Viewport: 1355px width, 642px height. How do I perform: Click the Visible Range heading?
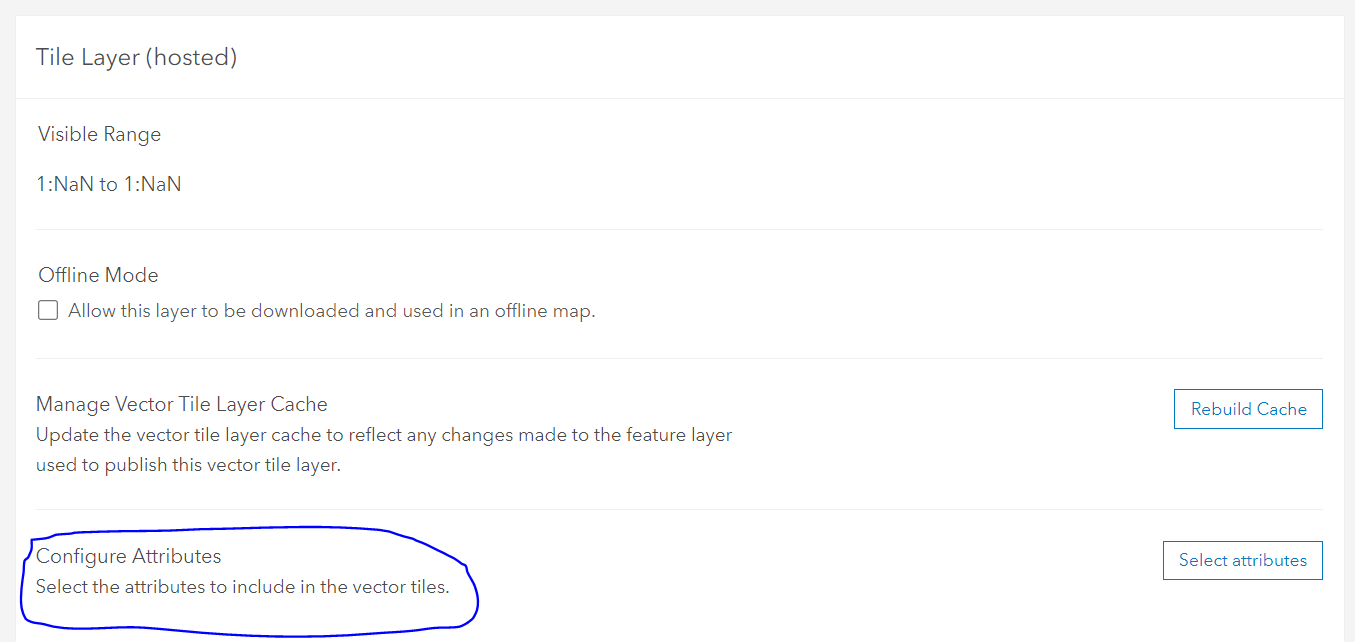point(98,133)
